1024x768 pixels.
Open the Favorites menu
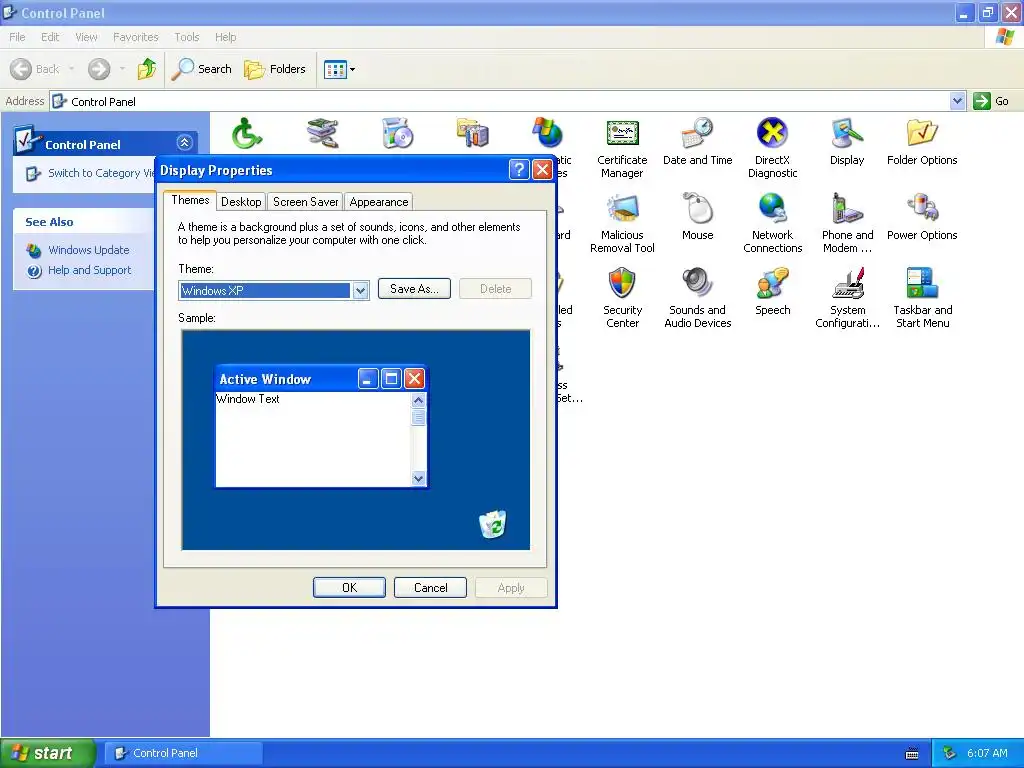(x=135, y=37)
